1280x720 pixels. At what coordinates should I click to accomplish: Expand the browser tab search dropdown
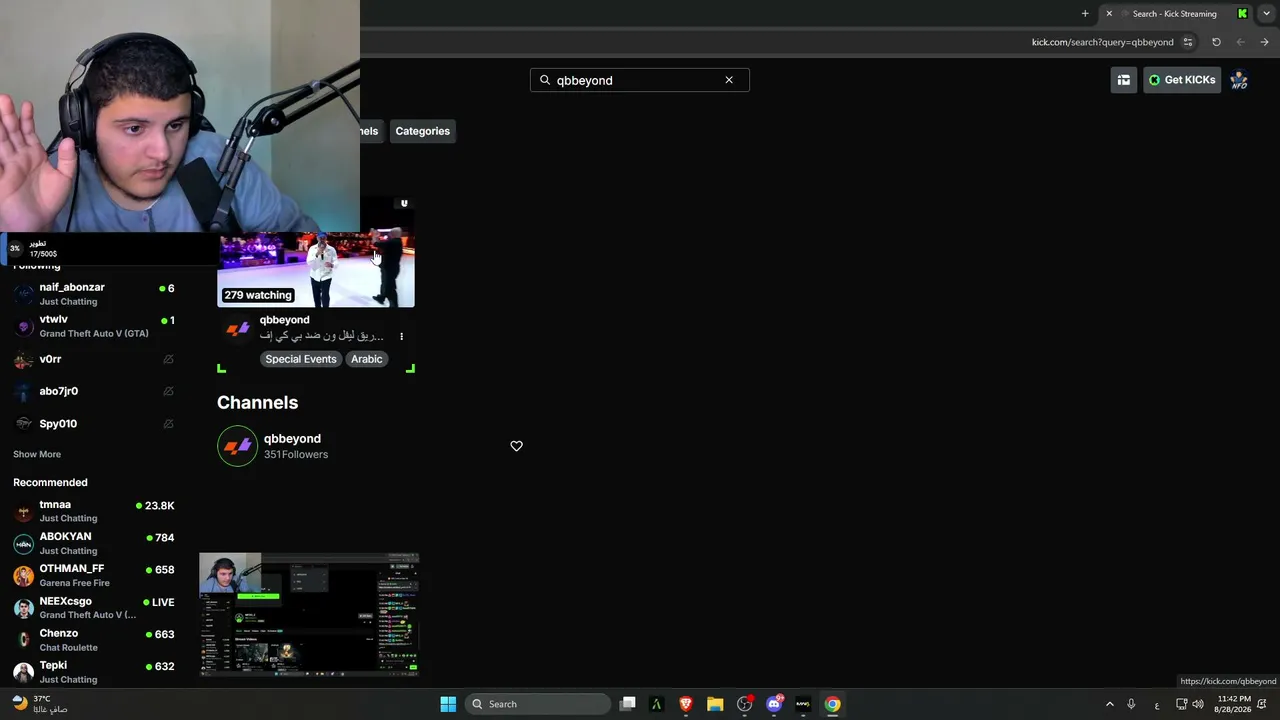(1266, 14)
